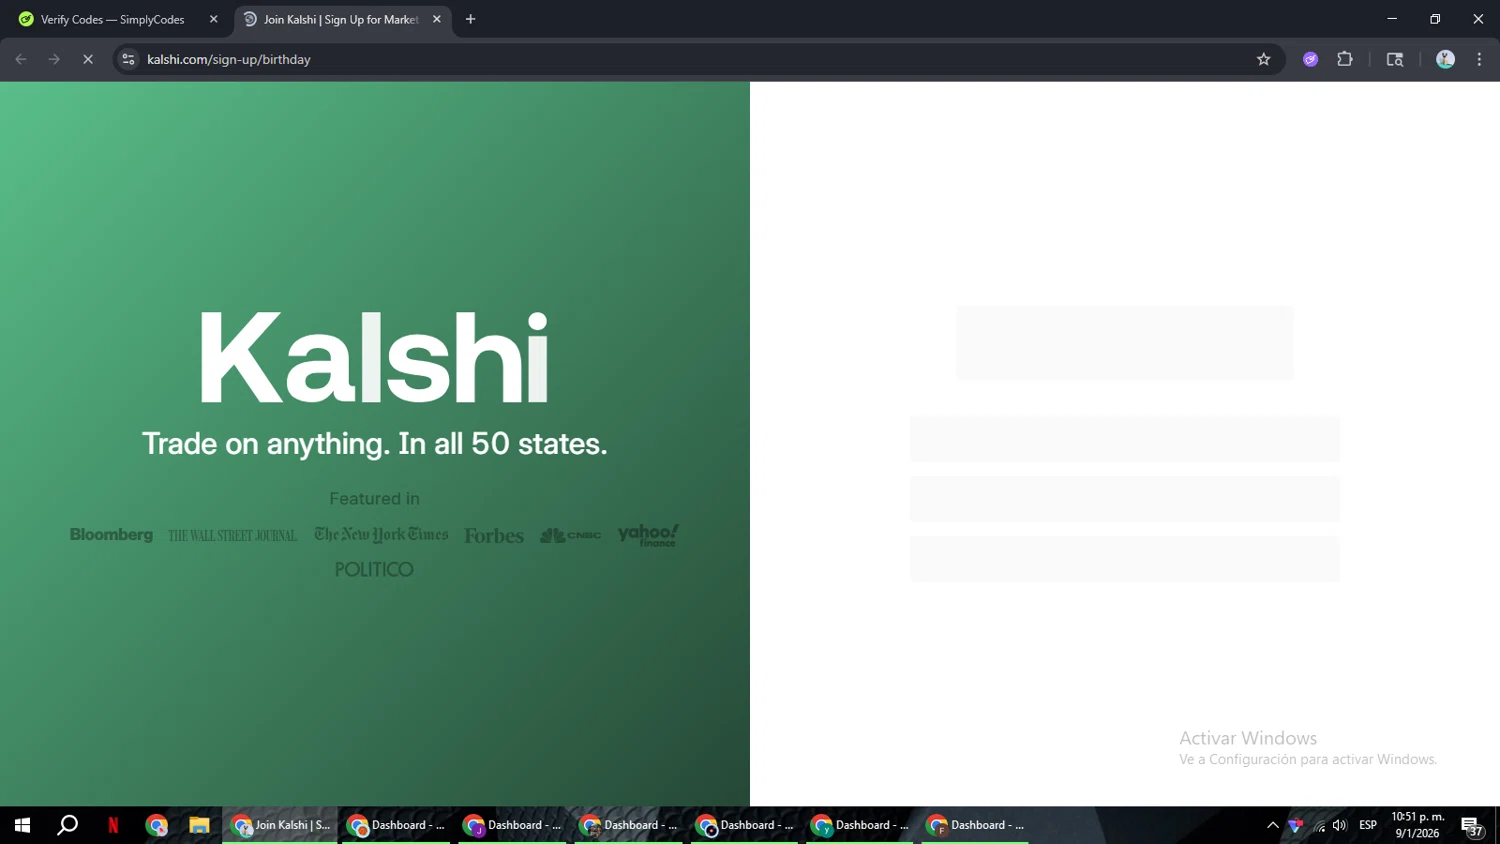View site information for kalshi.com
The image size is (1500, 844).
[x=128, y=59]
